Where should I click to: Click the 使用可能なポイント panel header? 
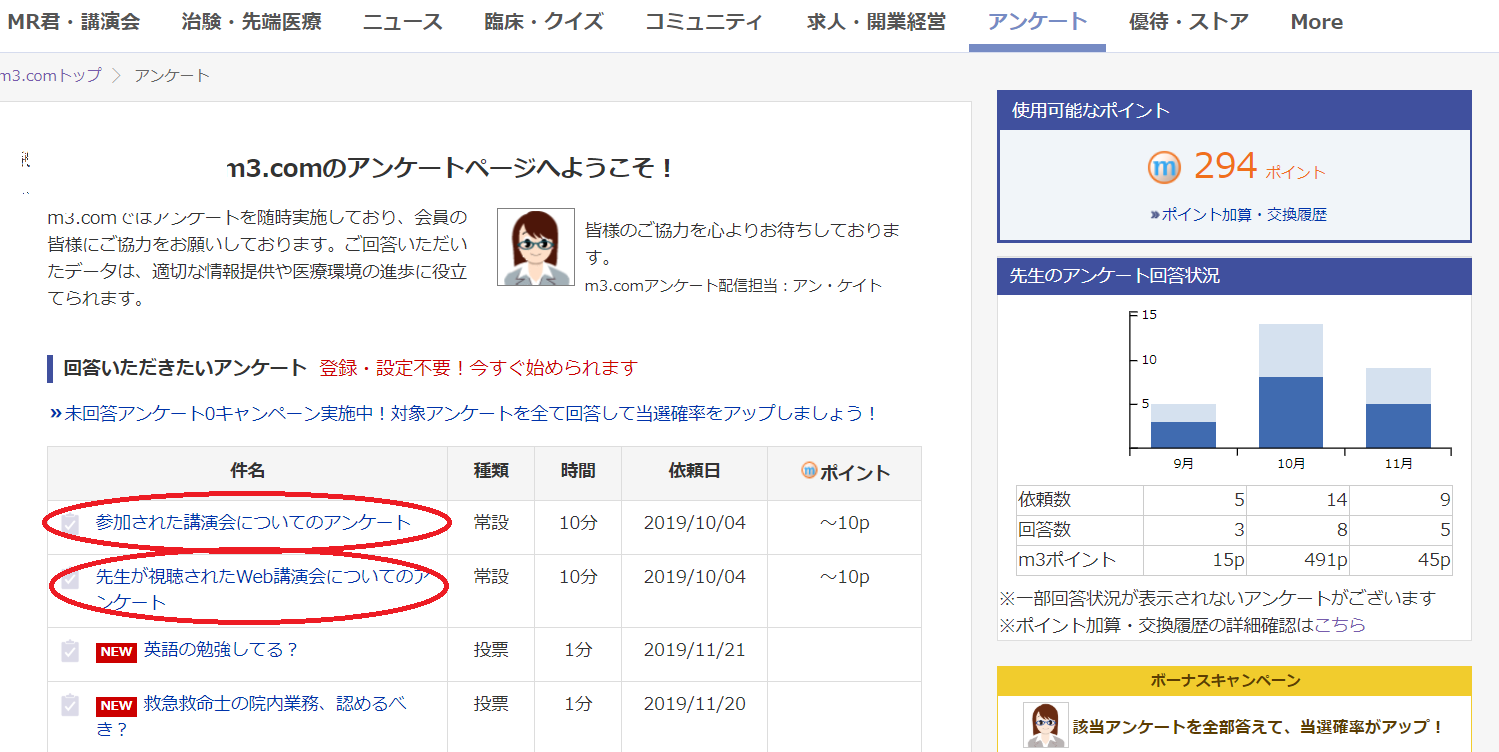1234,110
